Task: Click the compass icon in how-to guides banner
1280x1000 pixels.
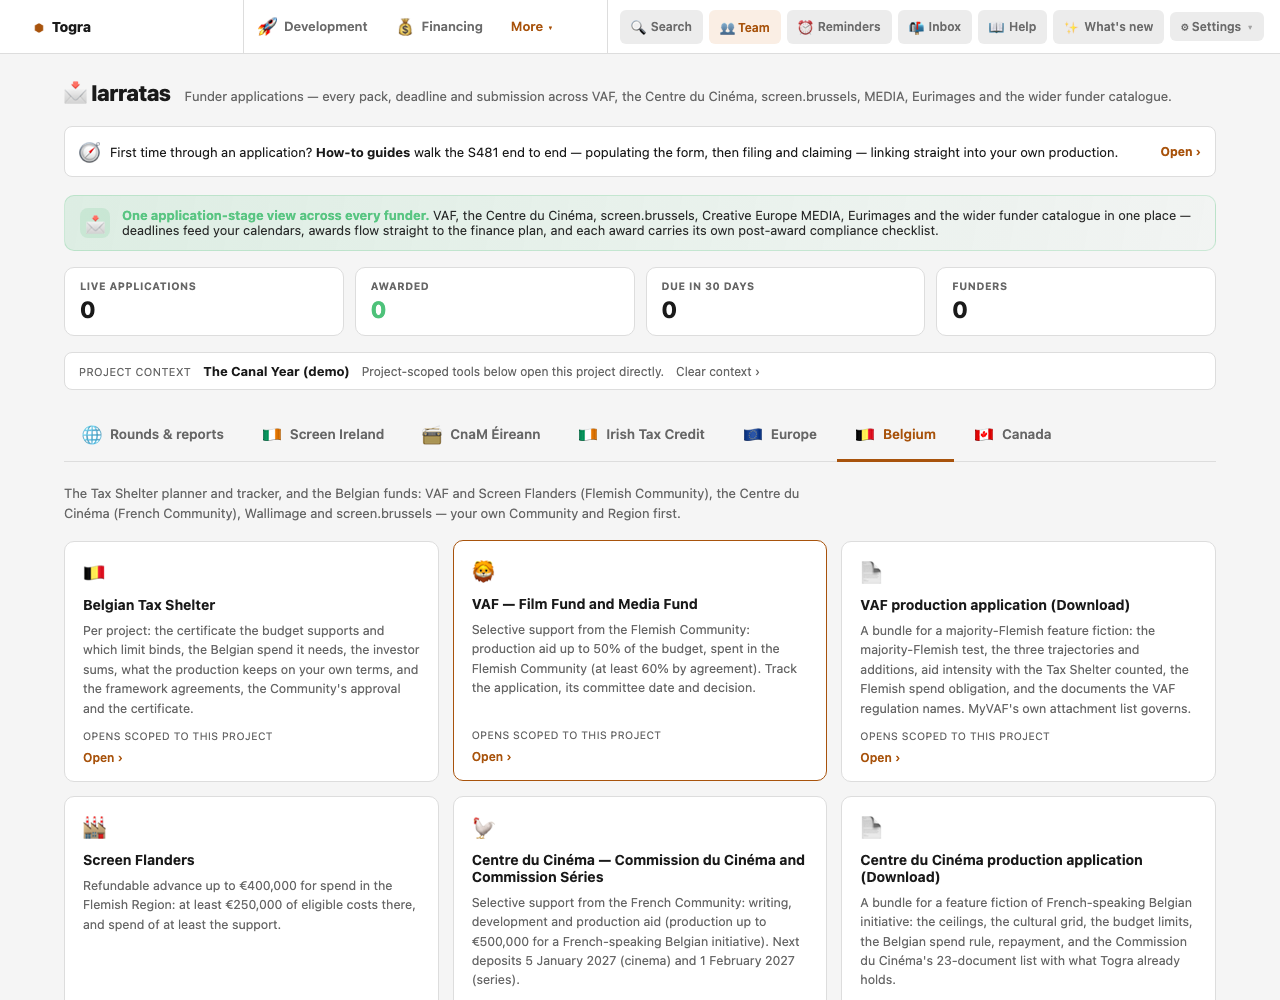Action: coord(90,152)
